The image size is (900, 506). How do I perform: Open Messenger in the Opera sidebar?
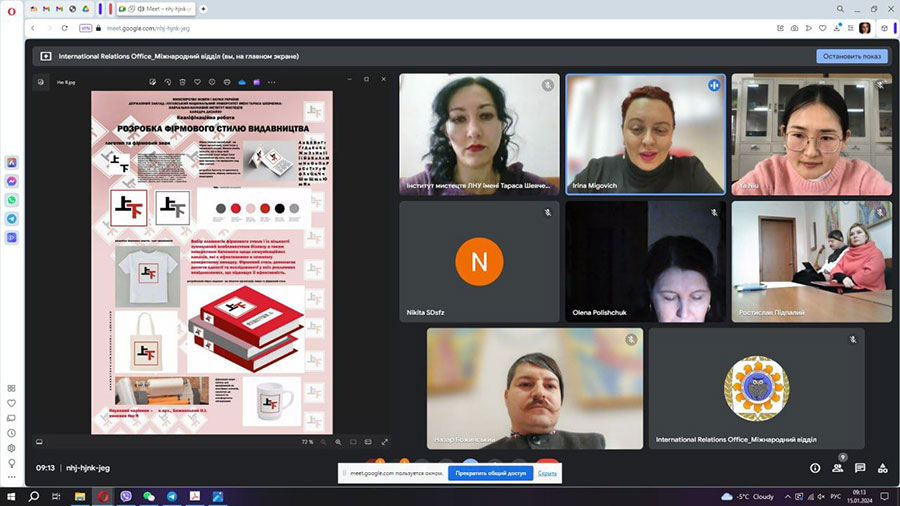11,181
